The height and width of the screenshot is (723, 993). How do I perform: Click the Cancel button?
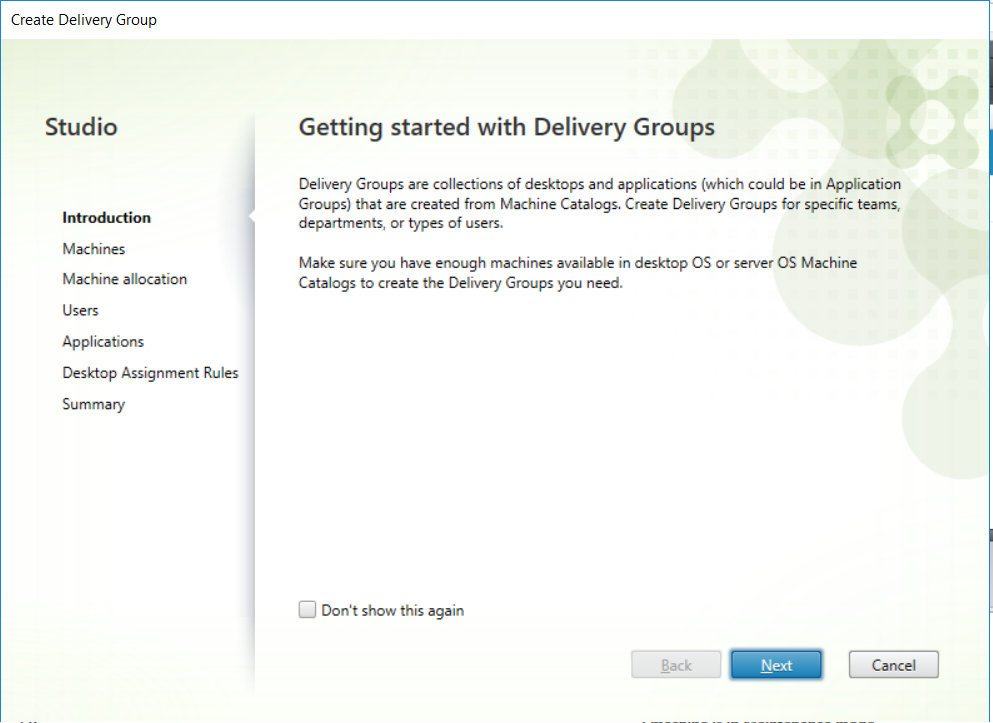tap(894, 665)
